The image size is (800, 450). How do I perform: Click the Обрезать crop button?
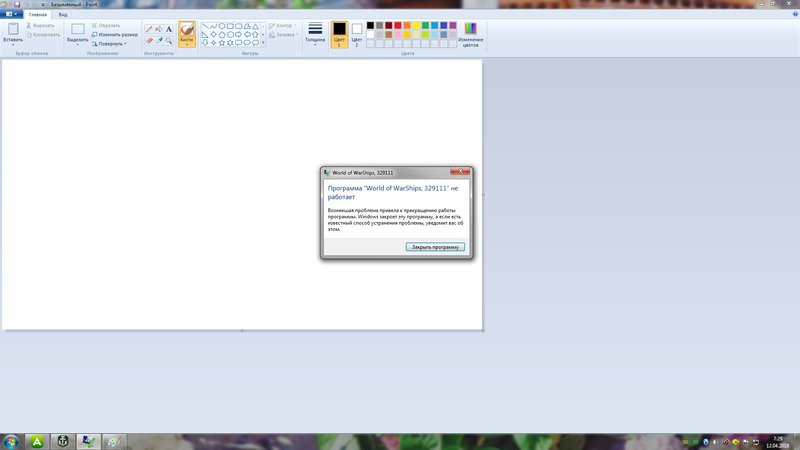click(x=106, y=26)
